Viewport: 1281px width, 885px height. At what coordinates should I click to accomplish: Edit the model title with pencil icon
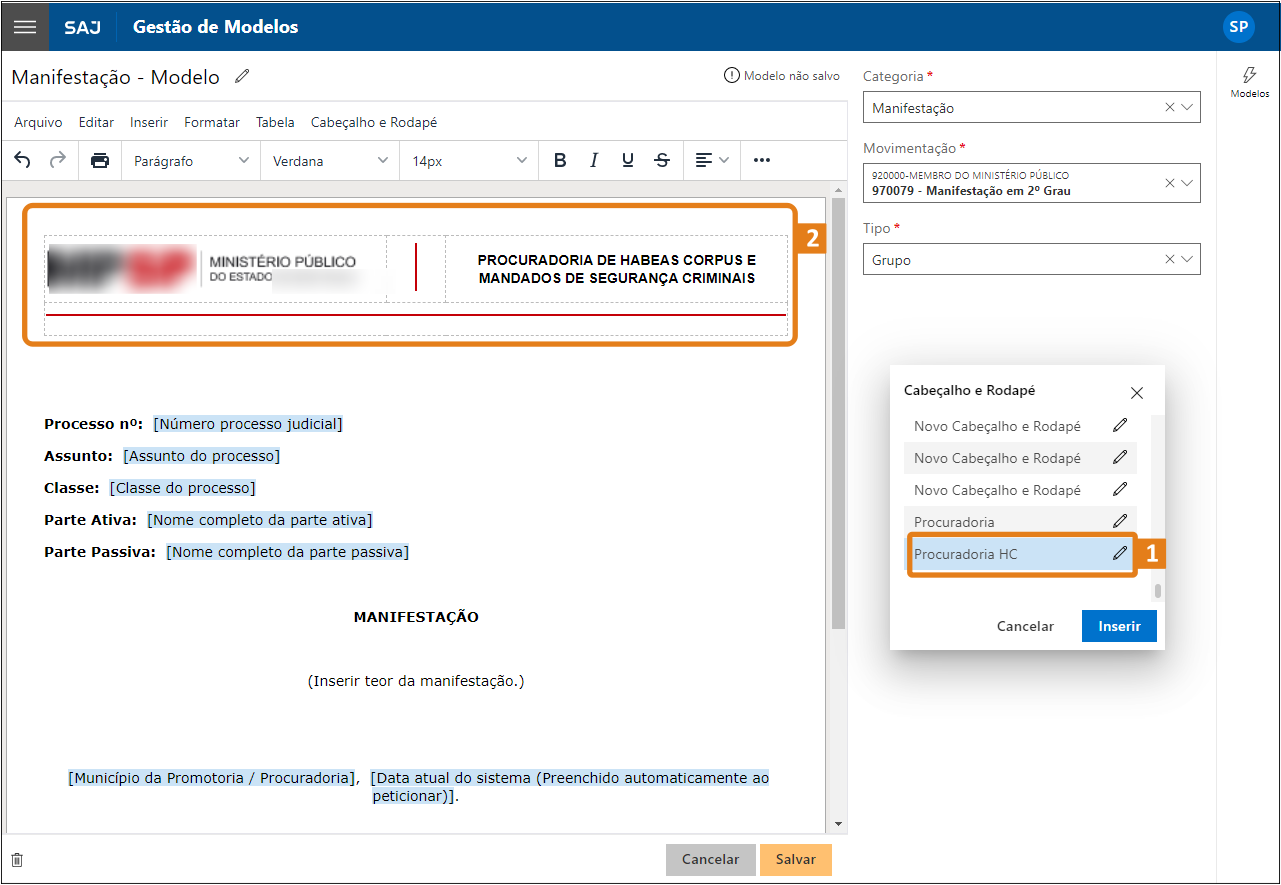click(242, 77)
